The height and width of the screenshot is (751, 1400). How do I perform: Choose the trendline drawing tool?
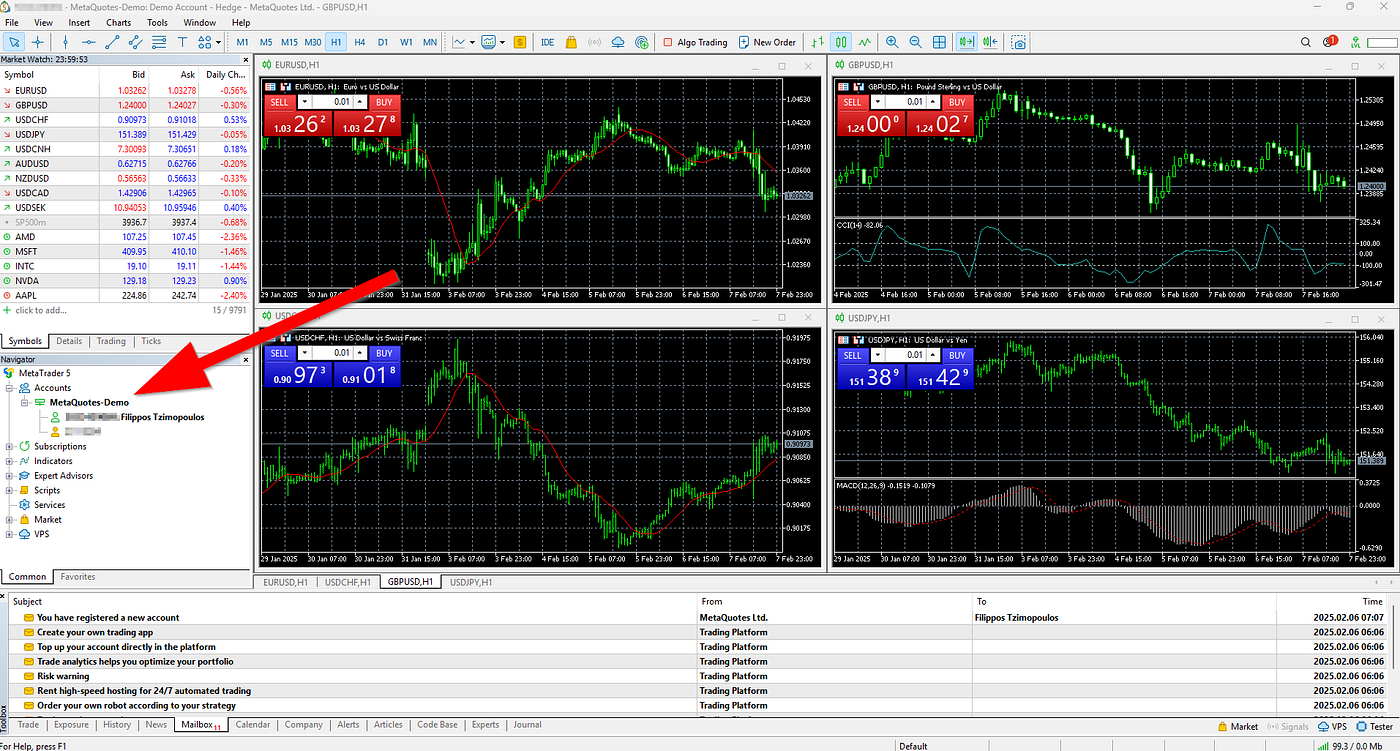[x=112, y=42]
